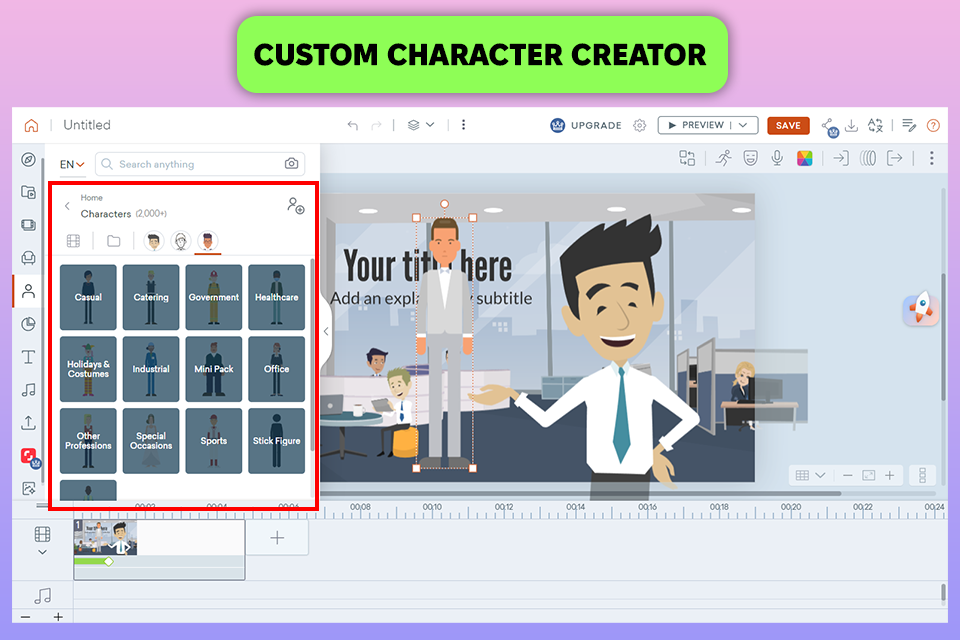Open the Industrial character category

(151, 369)
